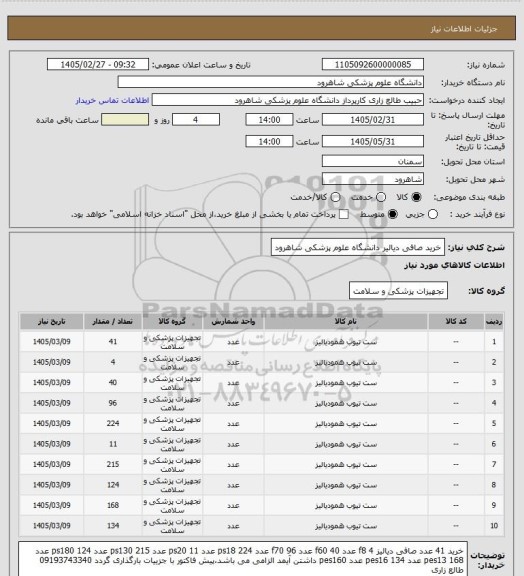Click the گروه کالا column header
The width and height of the screenshot is (524, 576).
pyautogui.click(x=172, y=321)
